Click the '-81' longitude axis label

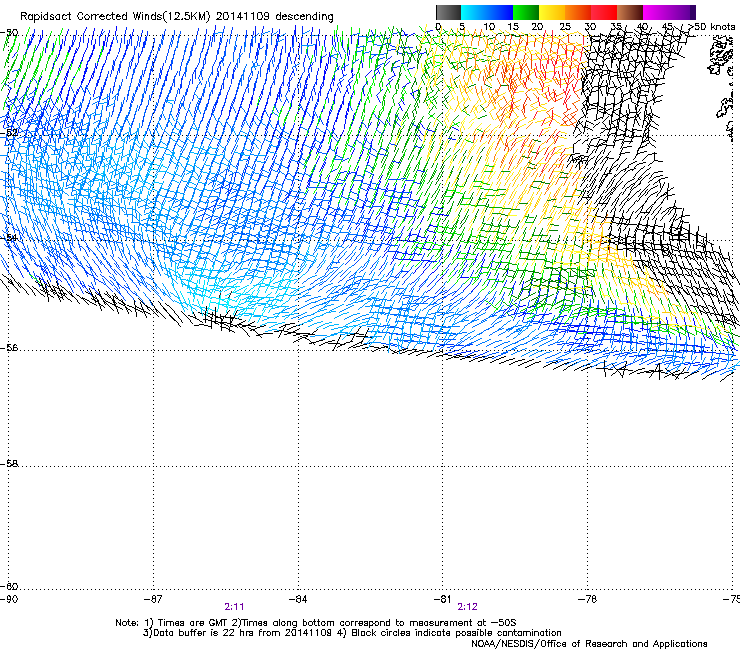(x=443, y=599)
